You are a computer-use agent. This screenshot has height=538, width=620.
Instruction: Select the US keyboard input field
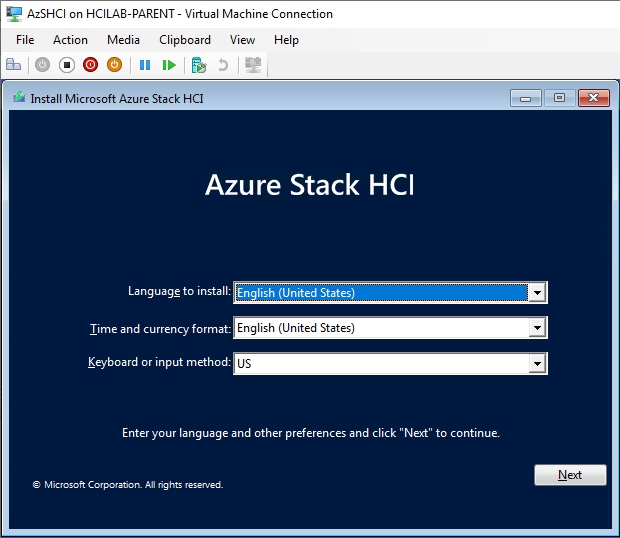click(x=390, y=363)
